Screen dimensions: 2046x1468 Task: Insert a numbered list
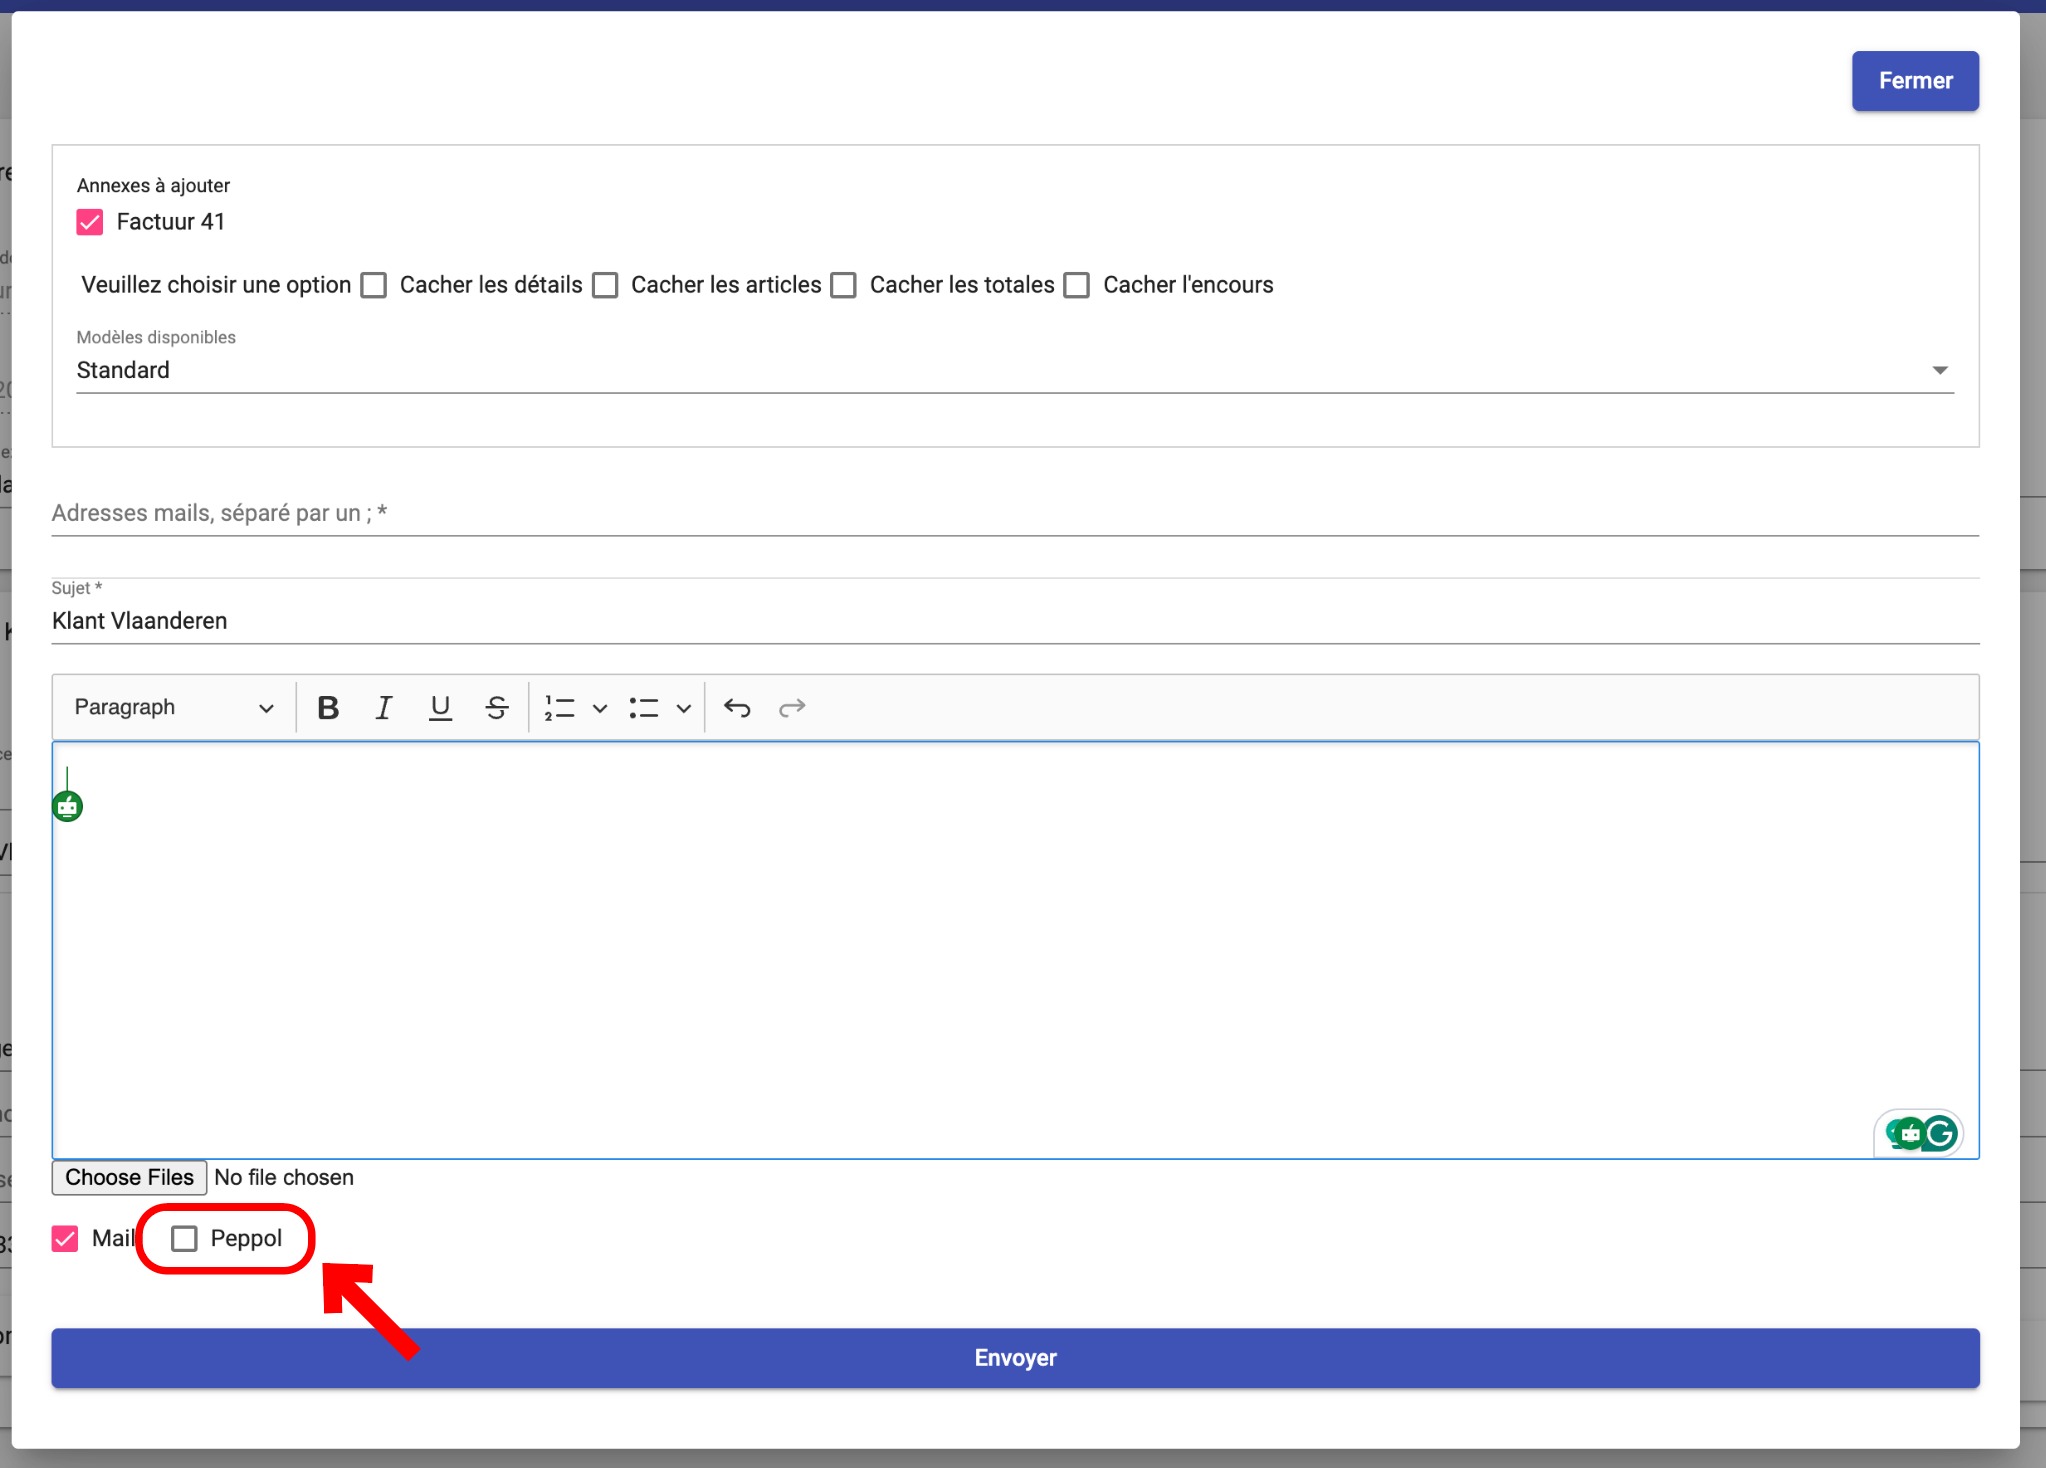pyautogui.click(x=559, y=708)
